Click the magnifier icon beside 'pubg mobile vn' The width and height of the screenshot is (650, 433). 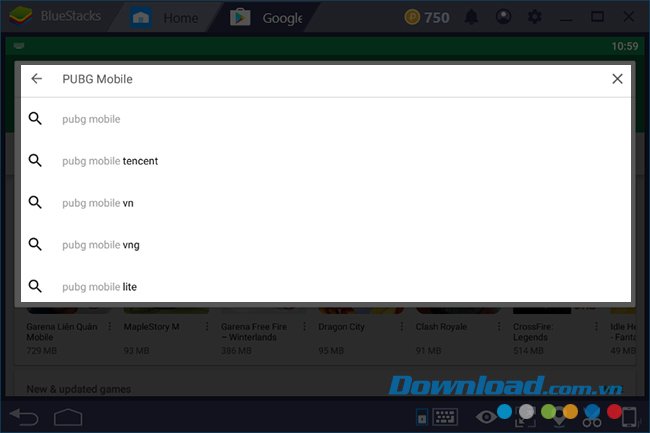(35, 203)
